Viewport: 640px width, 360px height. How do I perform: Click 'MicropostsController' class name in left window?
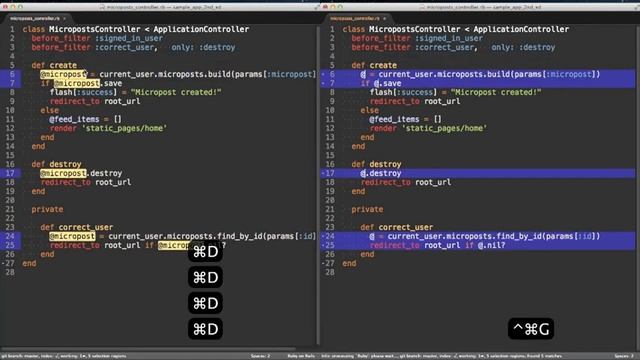coord(95,29)
